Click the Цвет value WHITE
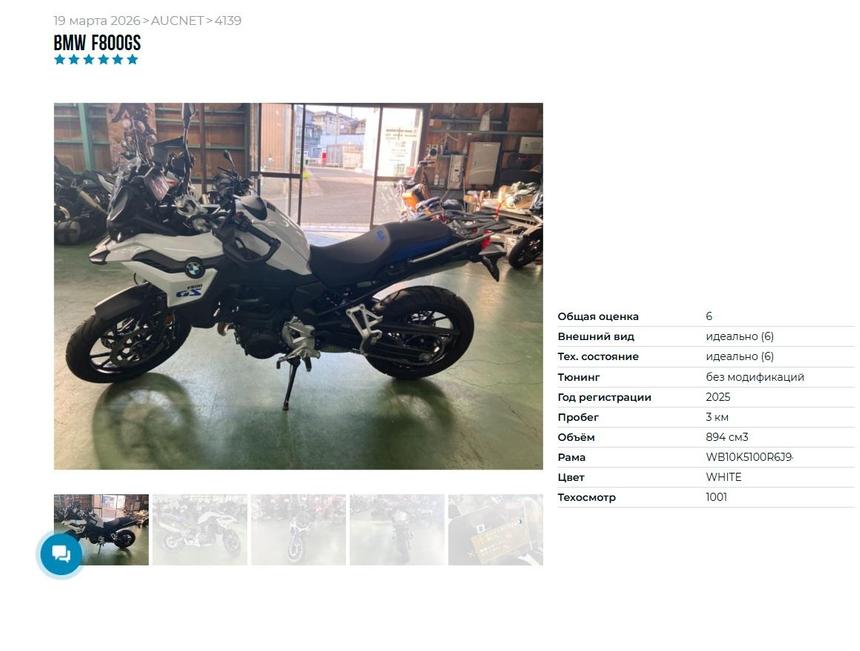The image size is (860, 651). pos(723,477)
